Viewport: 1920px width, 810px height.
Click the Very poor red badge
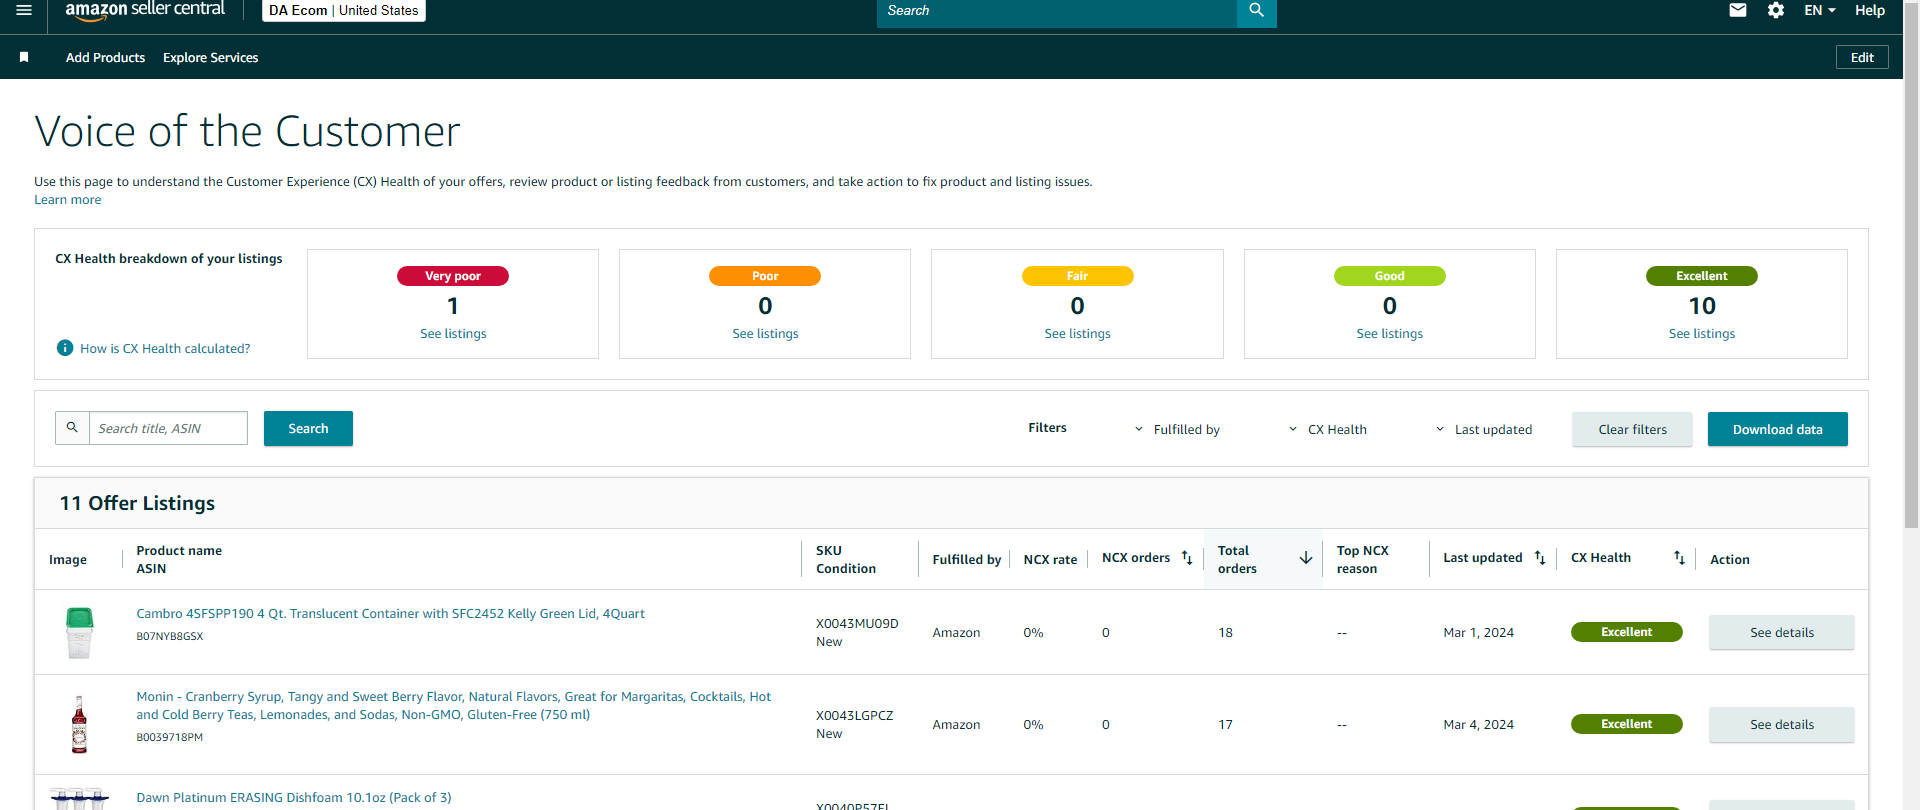coord(453,276)
